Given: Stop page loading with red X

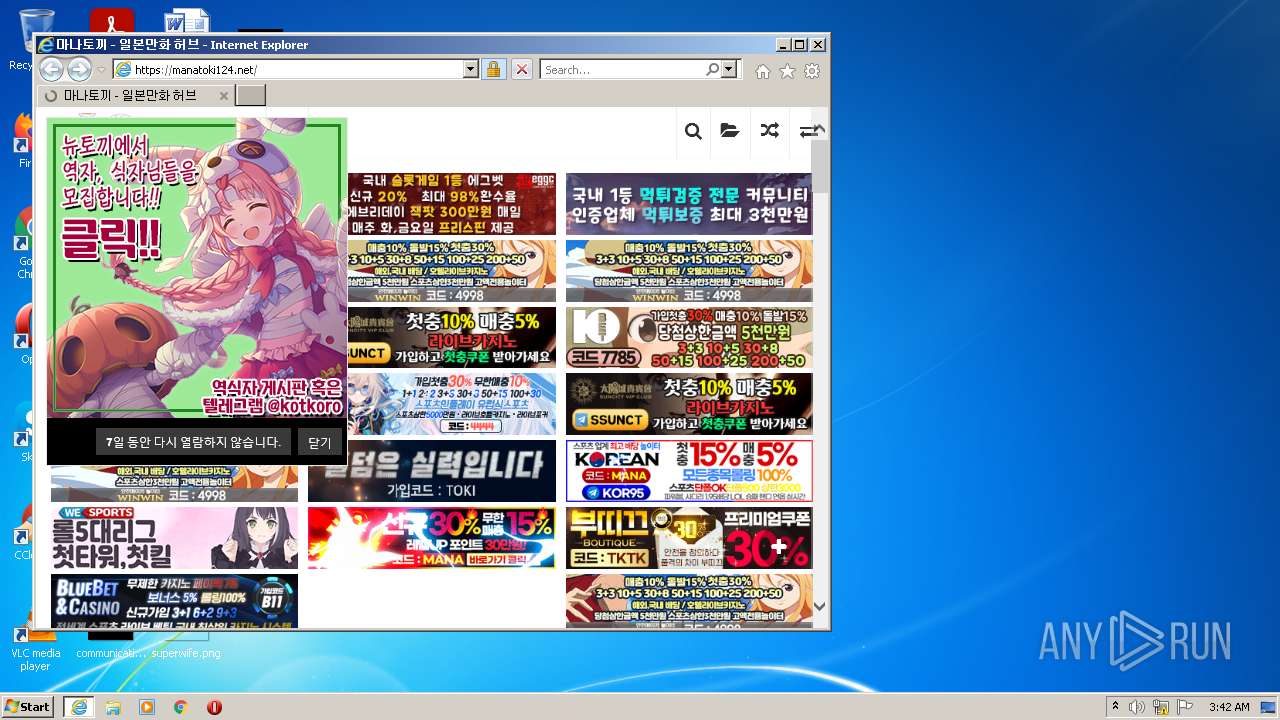Looking at the screenshot, I should tap(521, 70).
